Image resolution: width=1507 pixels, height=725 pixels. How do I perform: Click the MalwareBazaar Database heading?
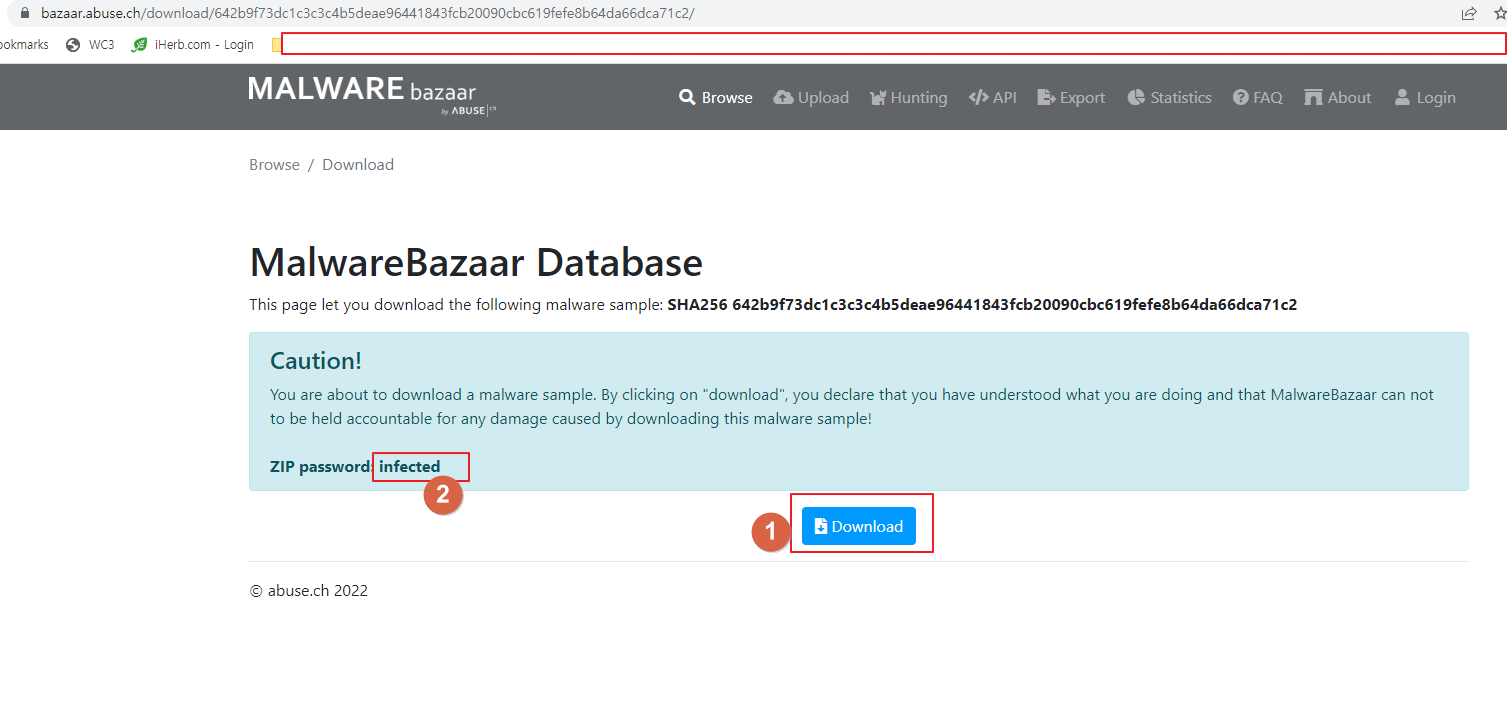point(476,263)
